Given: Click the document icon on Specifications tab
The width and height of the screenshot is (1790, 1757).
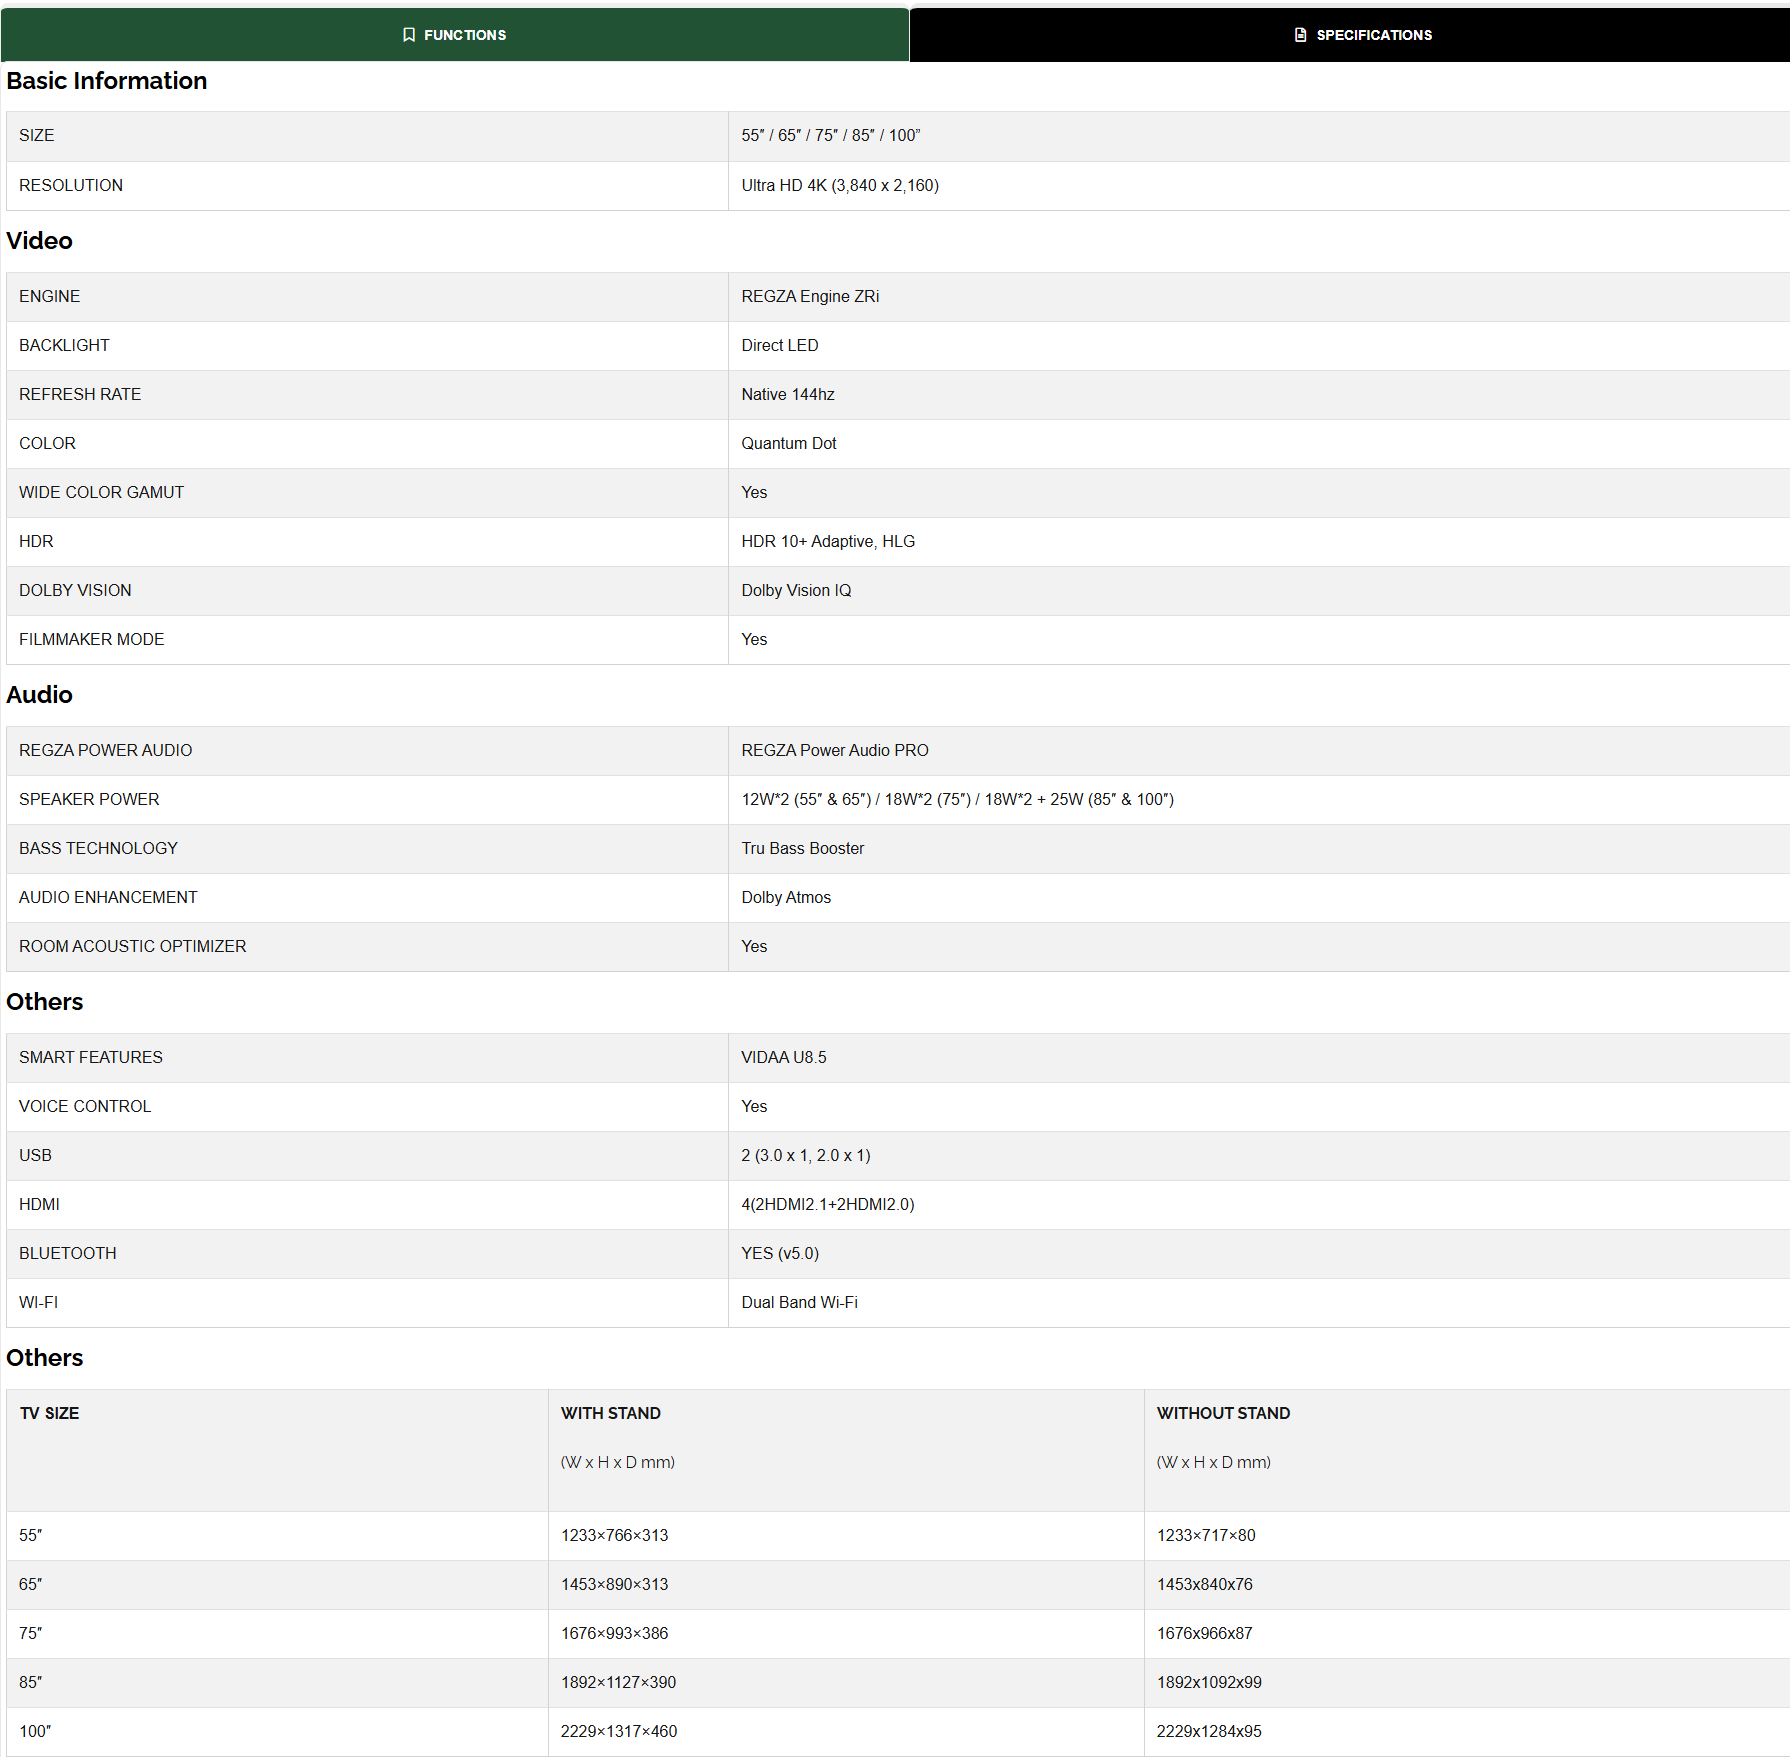Looking at the screenshot, I should [x=1300, y=35].
